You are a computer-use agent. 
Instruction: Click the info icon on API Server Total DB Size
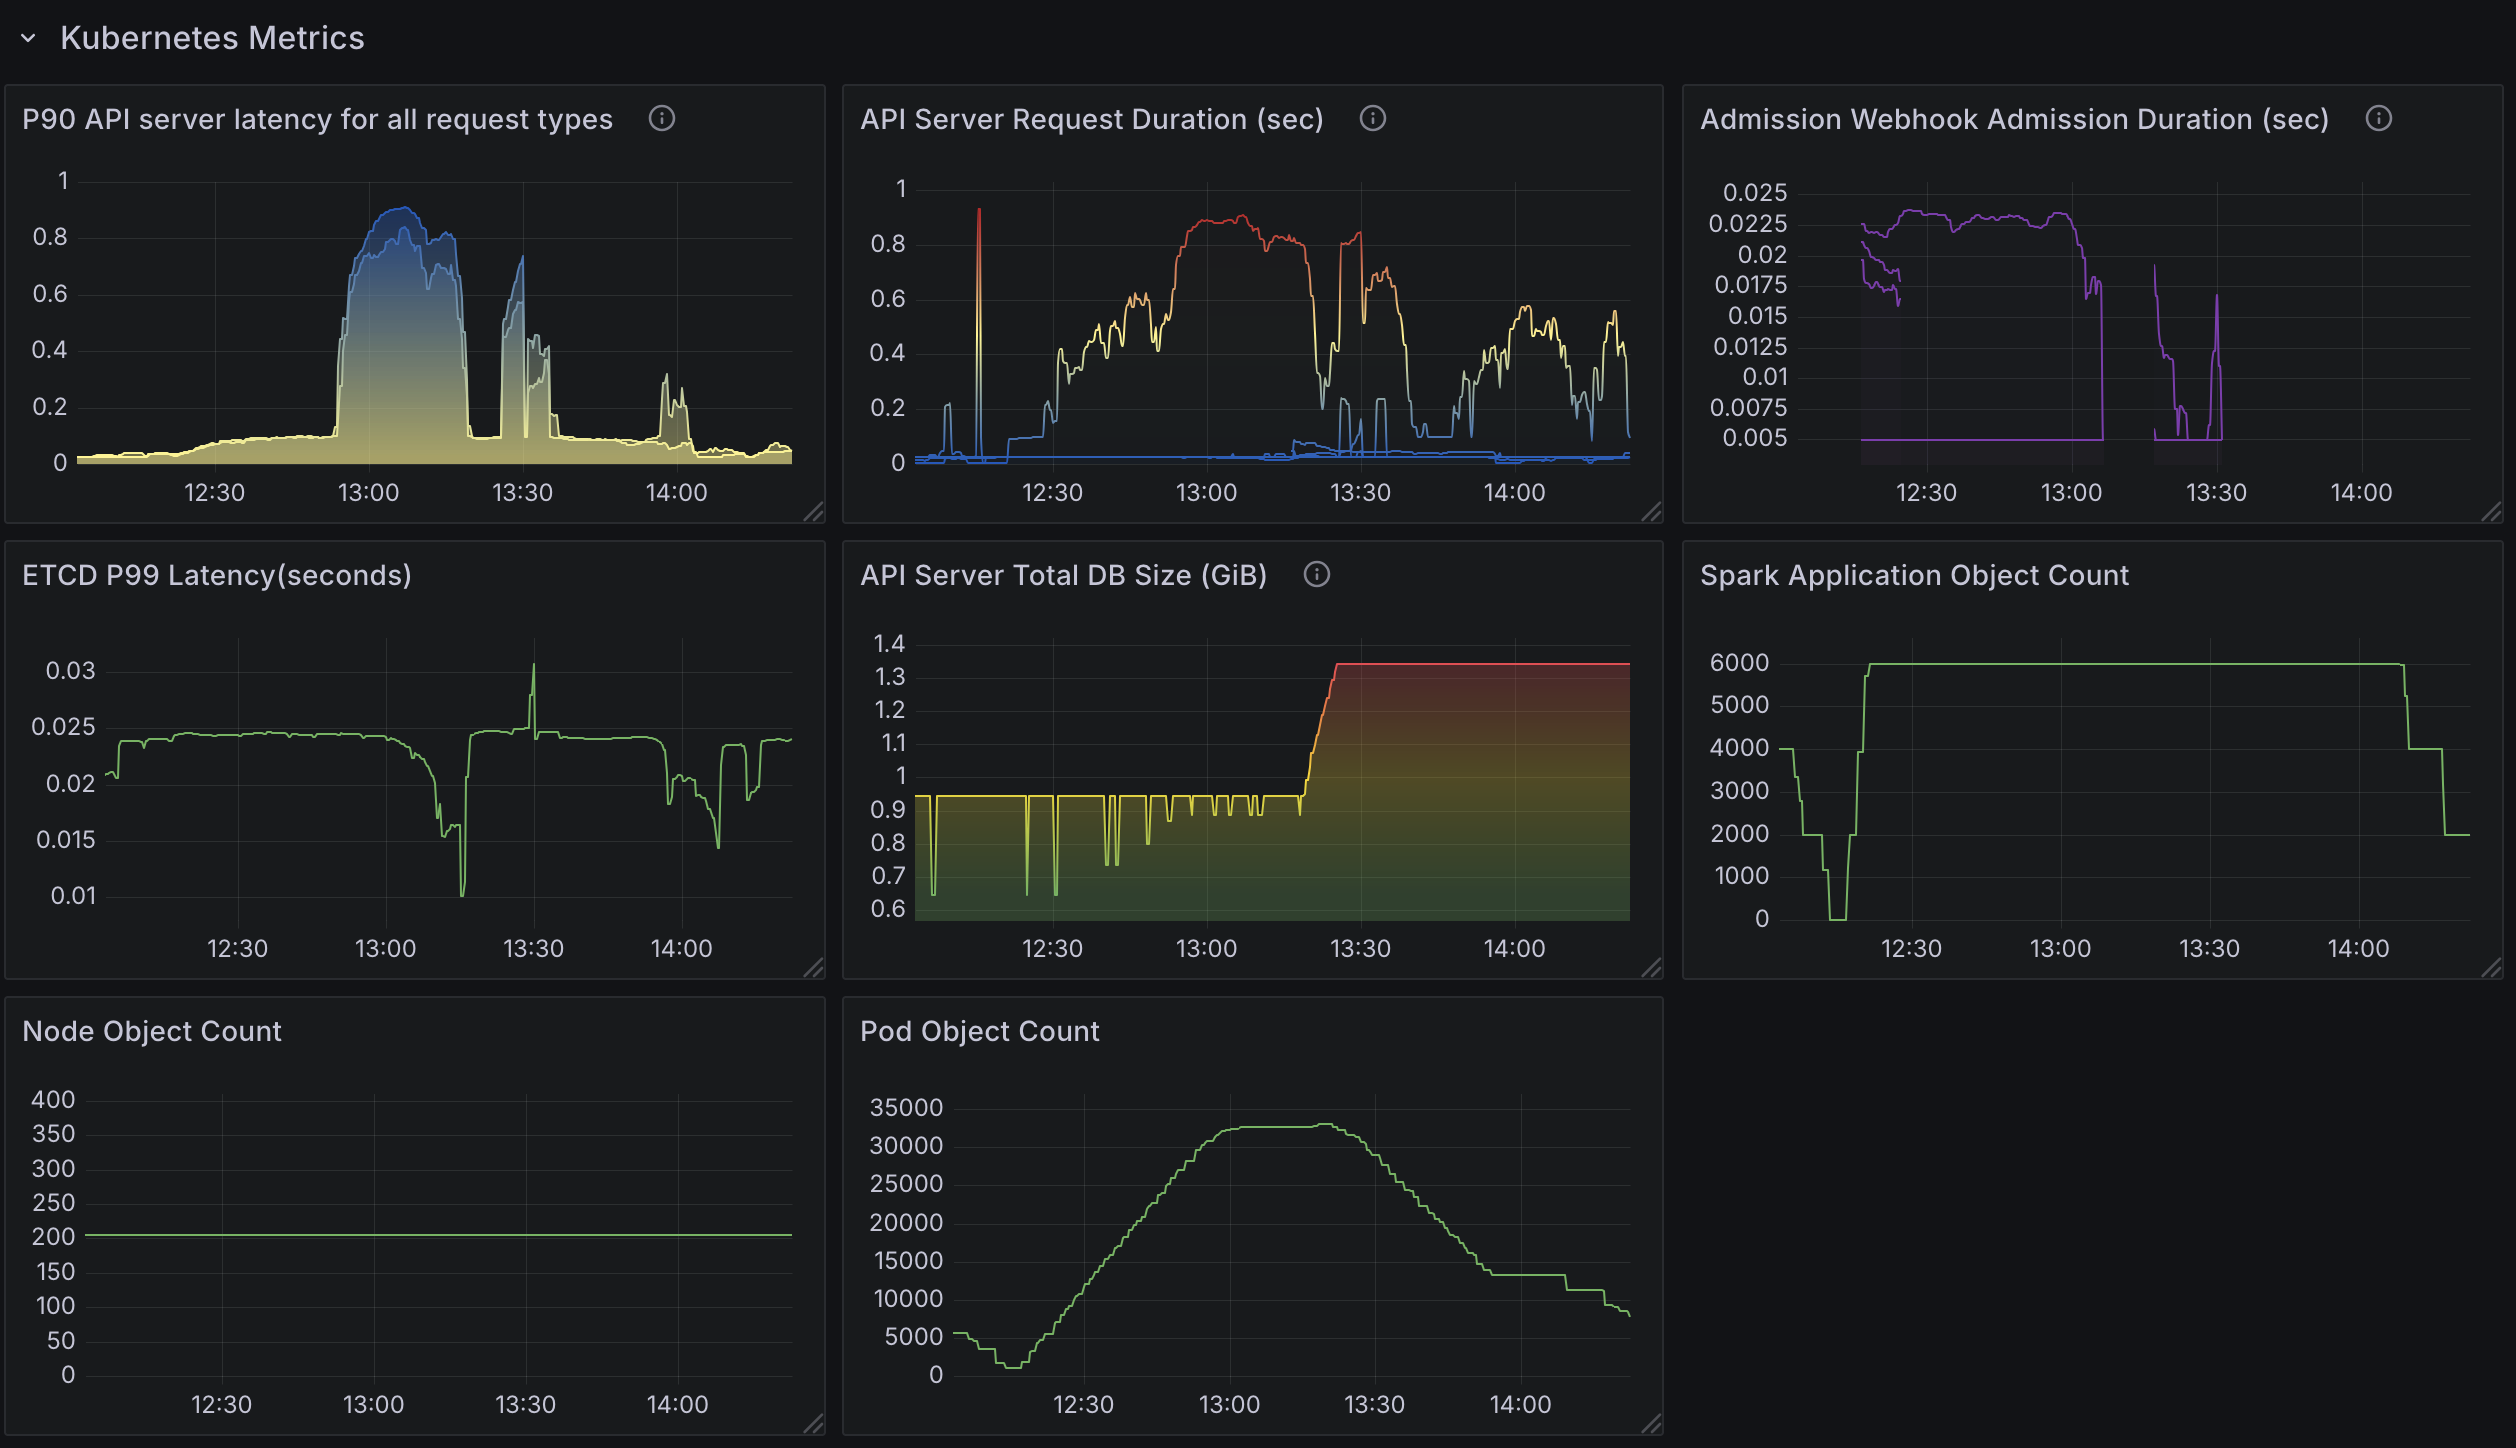coord(1317,574)
